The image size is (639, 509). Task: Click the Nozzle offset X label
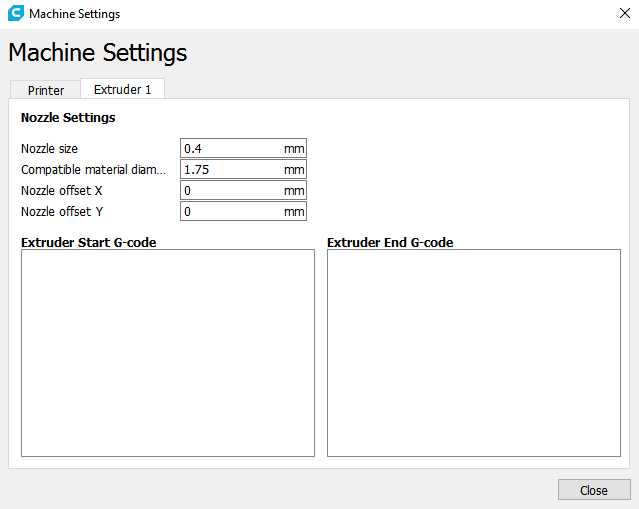point(62,190)
